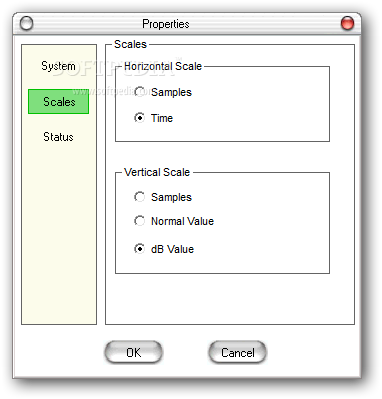Click empty area of the sidebar below Status
The height and width of the screenshot is (399, 382).
pyautogui.click(x=59, y=233)
